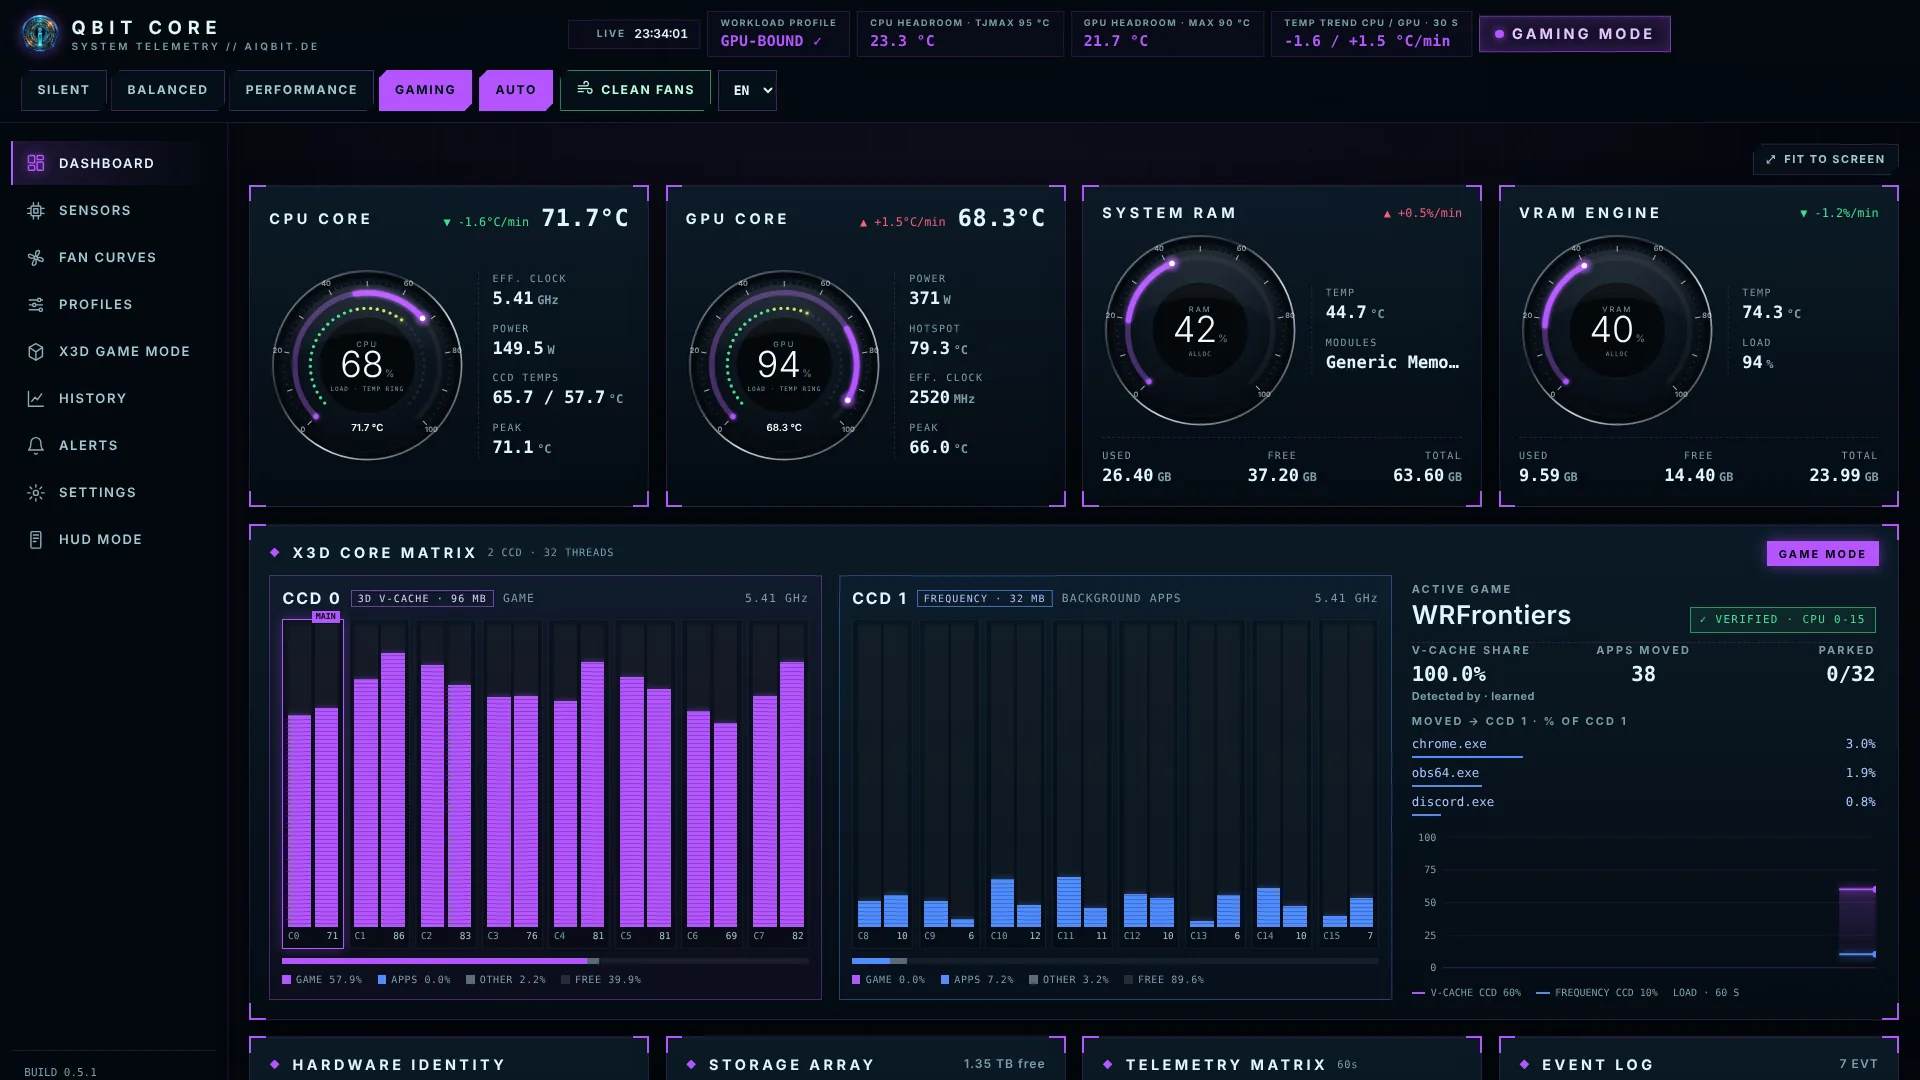Image resolution: width=1920 pixels, height=1080 pixels.
Task: Toggle the Gaming Mode indicator
Action: (x=1574, y=34)
